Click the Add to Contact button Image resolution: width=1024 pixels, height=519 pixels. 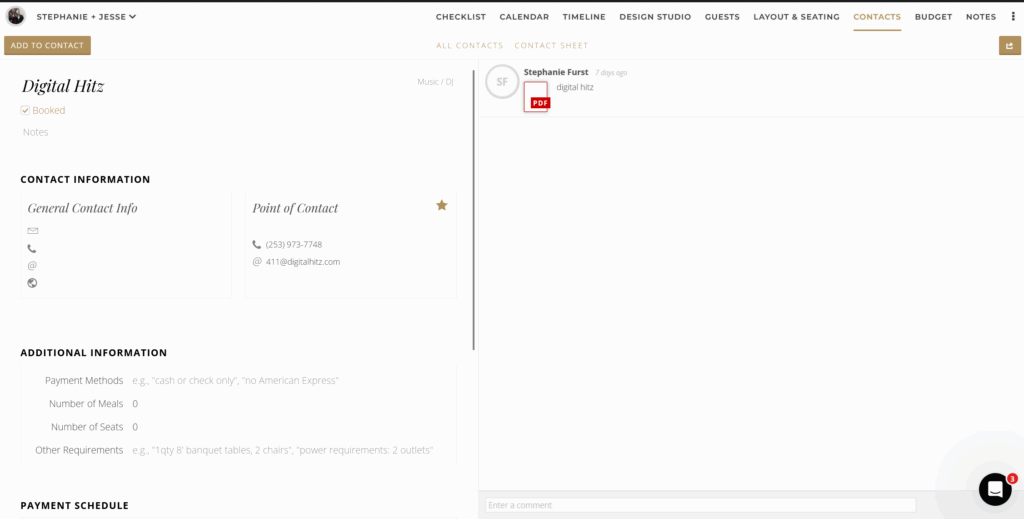pyautogui.click(x=47, y=46)
